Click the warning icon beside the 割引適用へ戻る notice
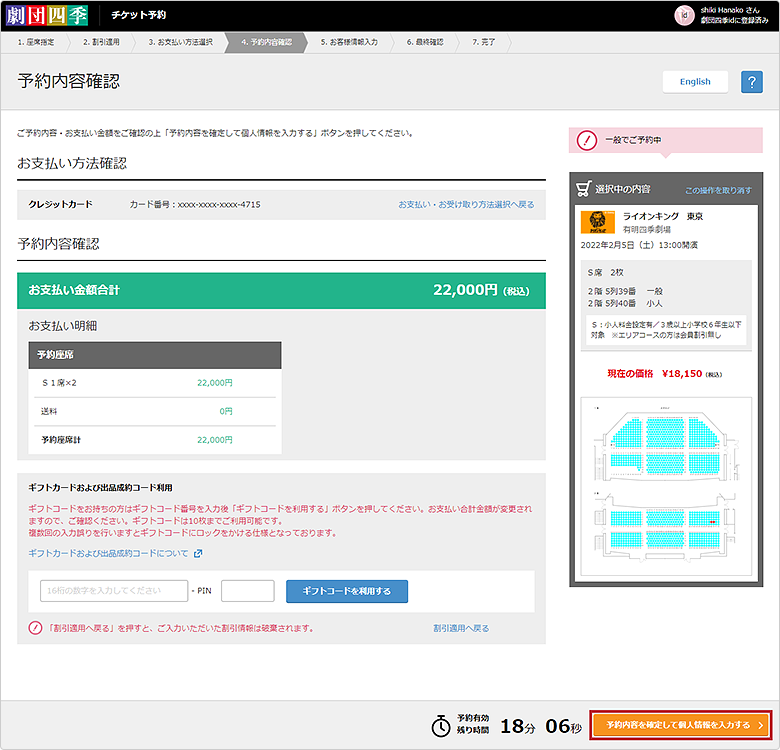Image resolution: width=780 pixels, height=750 pixels. [x=35, y=628]
